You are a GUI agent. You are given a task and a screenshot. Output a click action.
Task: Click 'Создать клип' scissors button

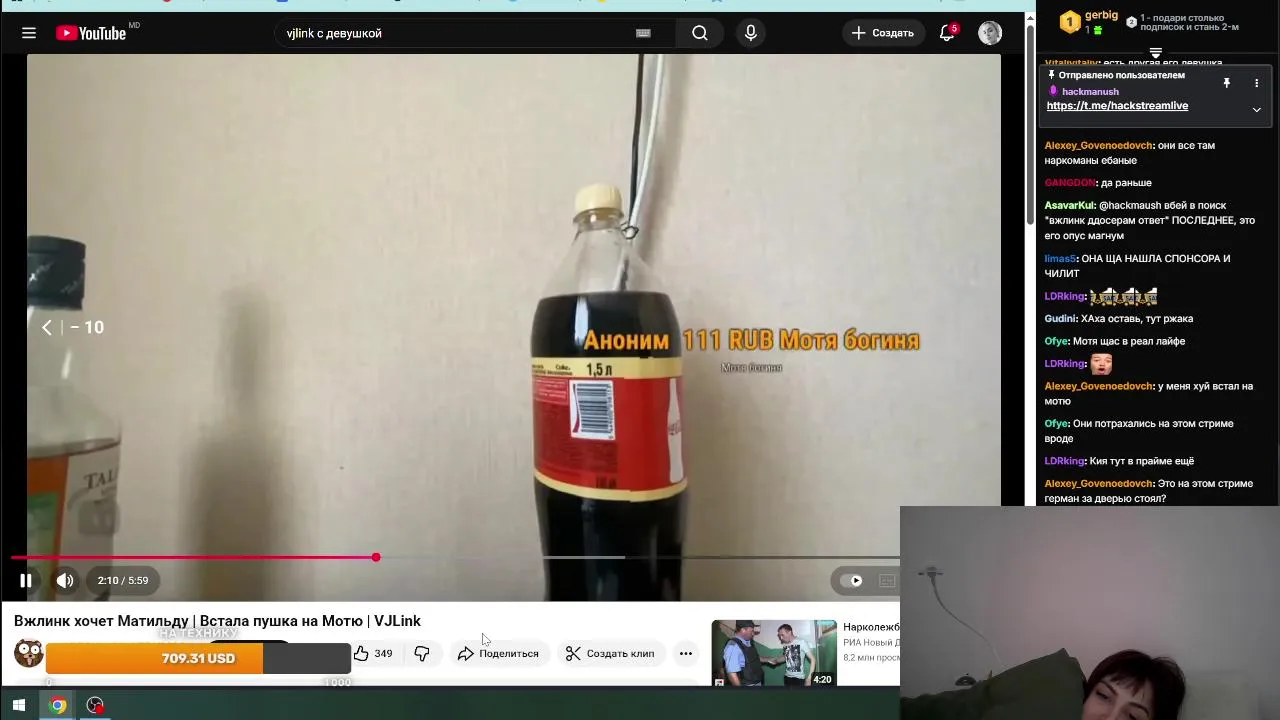click(610, 653)
